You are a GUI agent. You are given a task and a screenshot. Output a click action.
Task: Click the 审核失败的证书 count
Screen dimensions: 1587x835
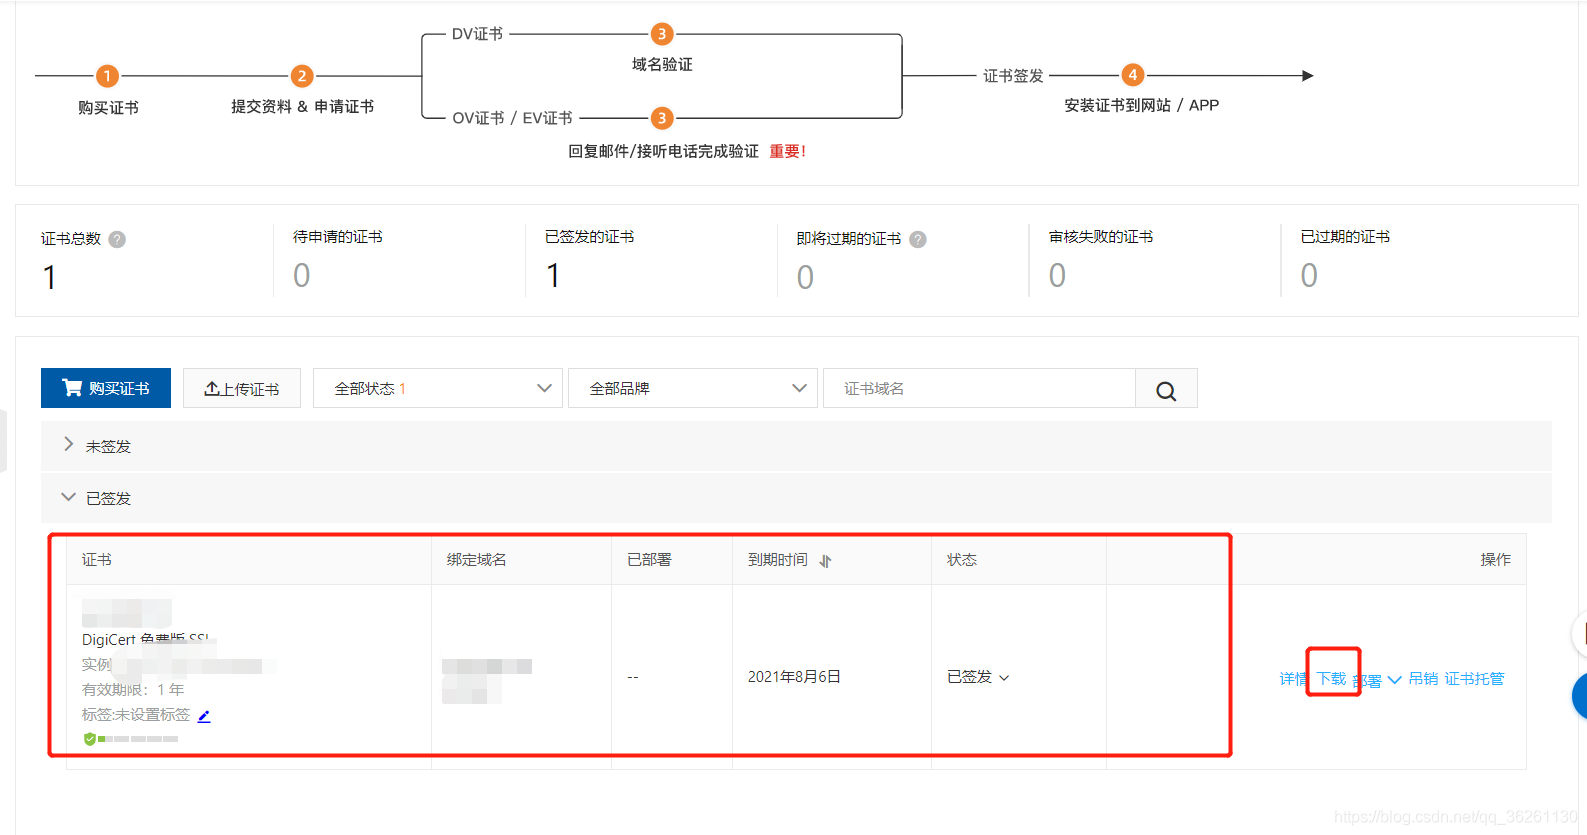coord(1057,275)
